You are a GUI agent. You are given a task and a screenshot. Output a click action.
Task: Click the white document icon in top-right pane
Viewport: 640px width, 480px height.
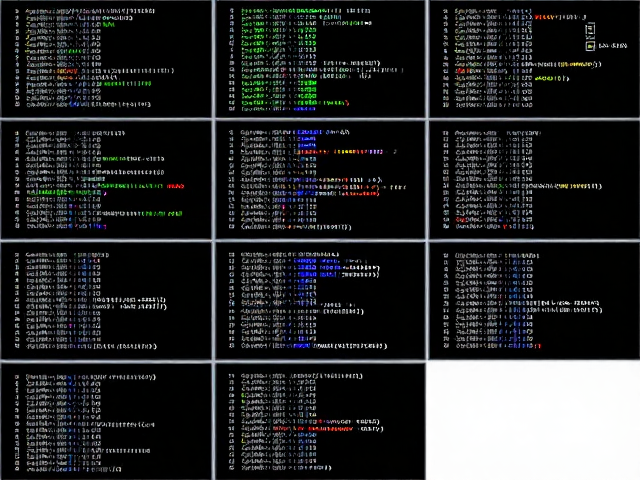[590, 29]
